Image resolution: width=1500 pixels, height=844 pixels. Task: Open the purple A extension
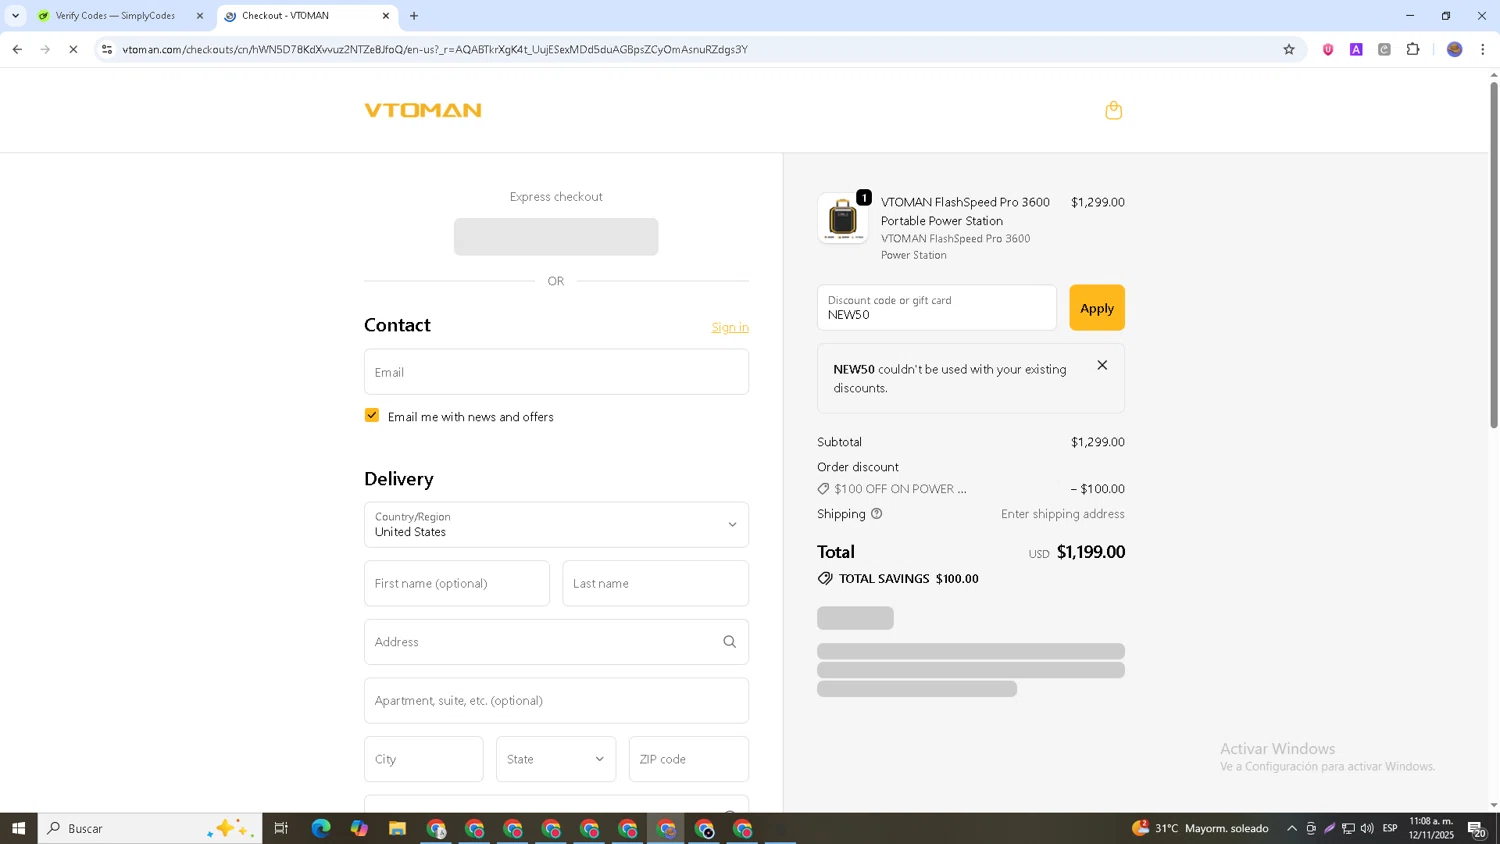pyautogui.click(x=1356, y=49)
